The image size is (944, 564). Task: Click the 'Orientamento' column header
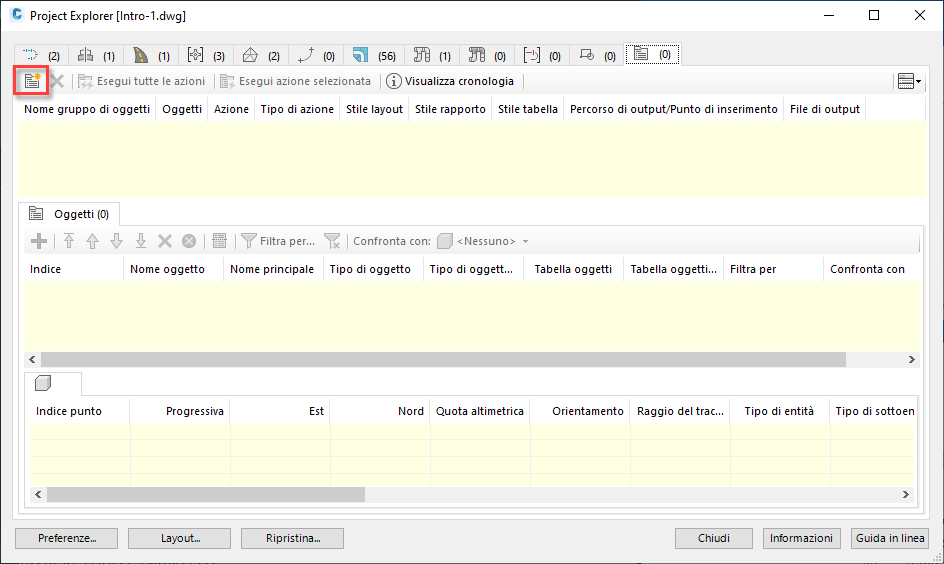click(x=580, y=411)
